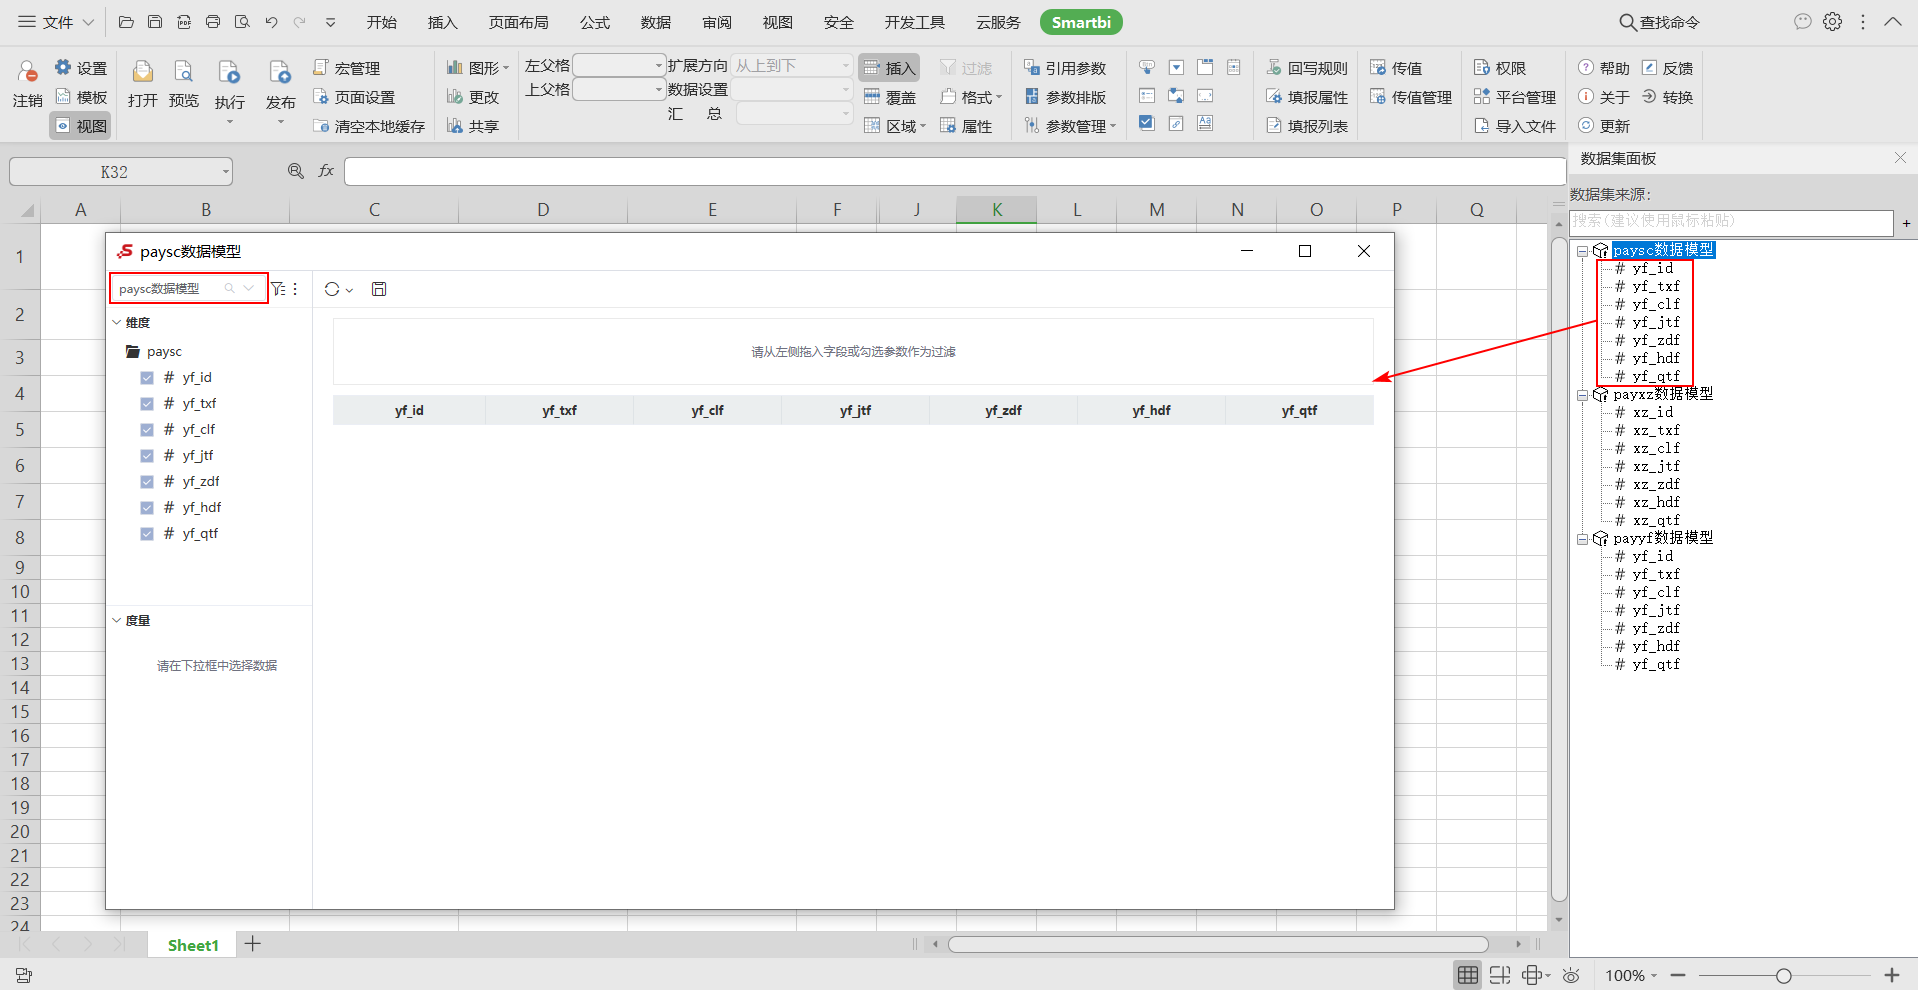Click the save icon in the paysc dialog
The height and width of the screenshot is (990, 1918).
[x=379, y=289]
